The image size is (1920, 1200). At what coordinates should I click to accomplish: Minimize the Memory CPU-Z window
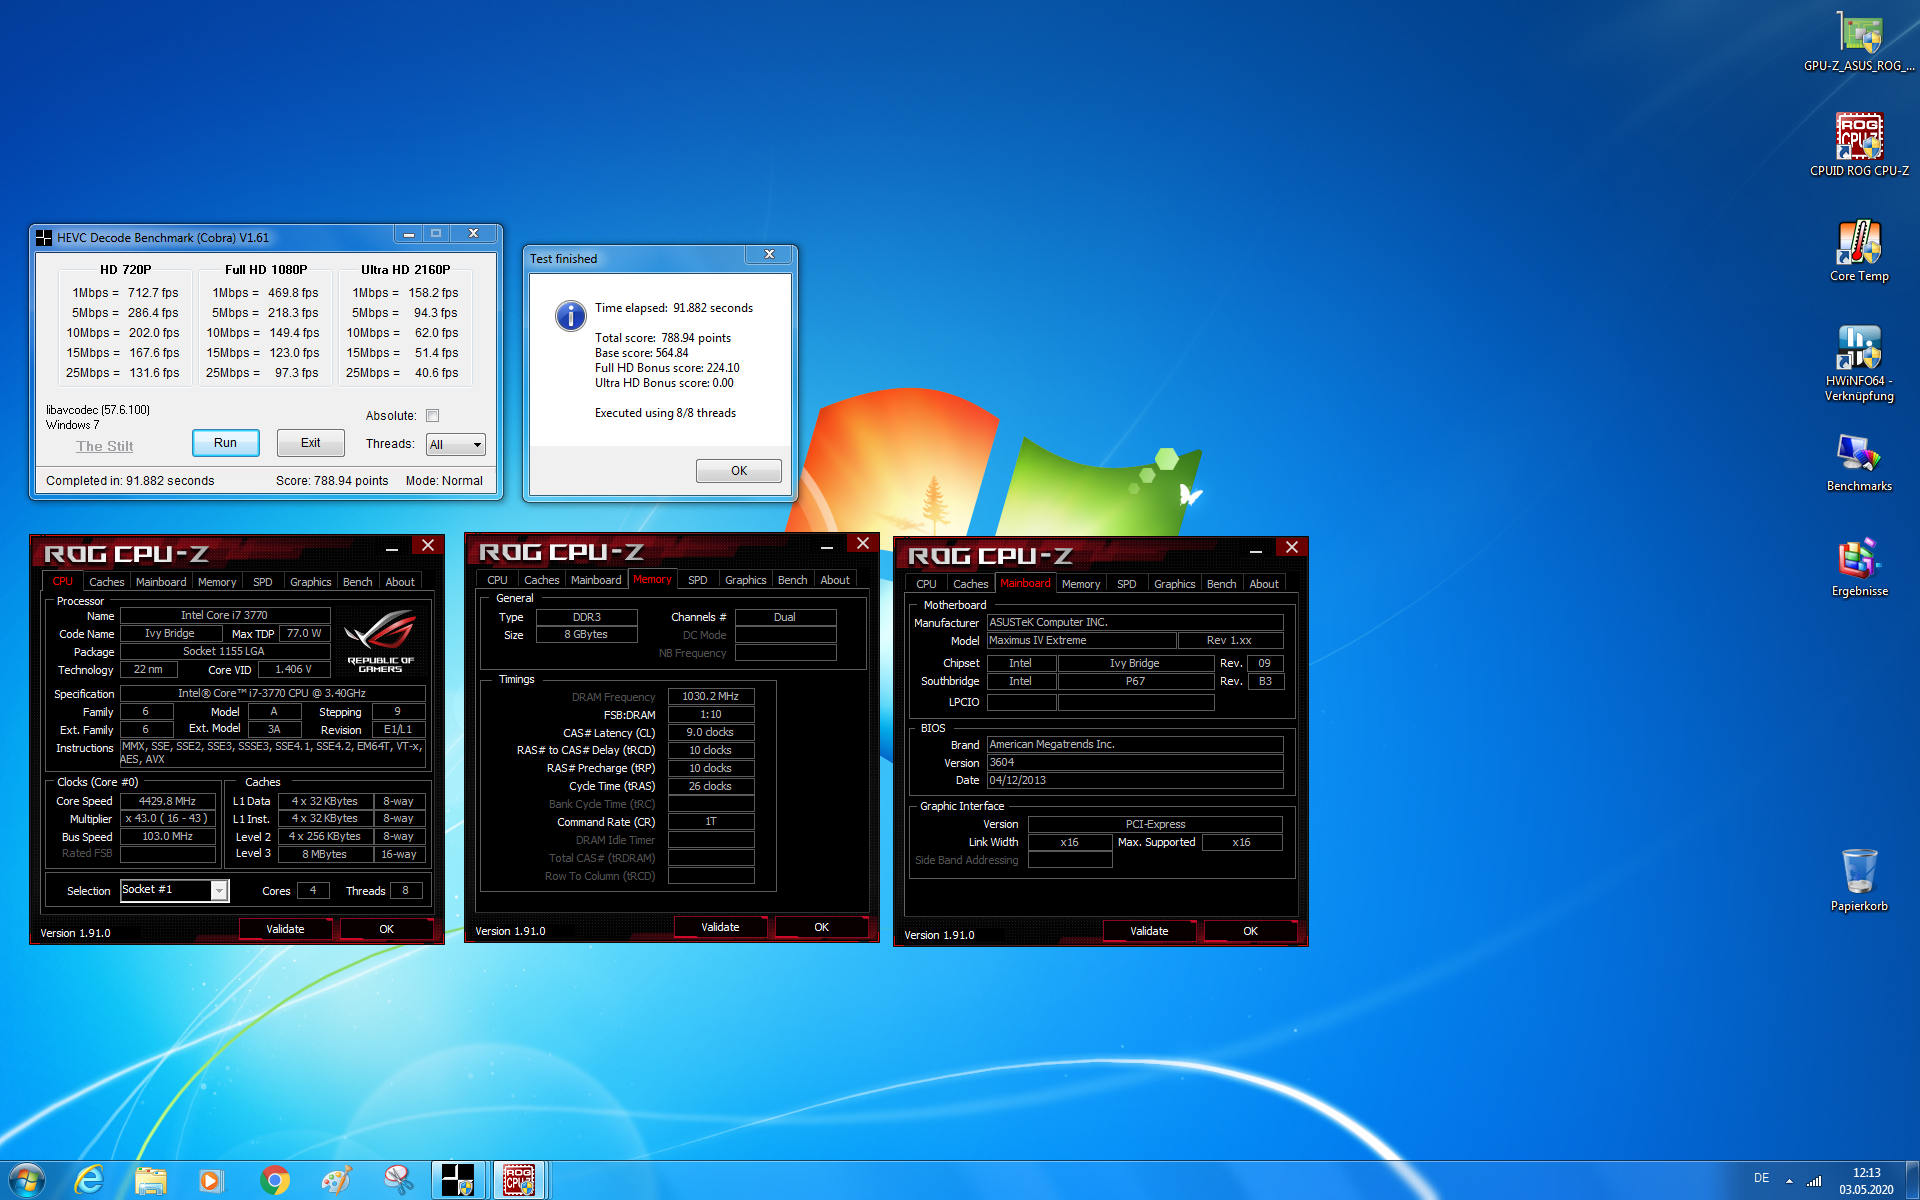tap(827, 546)
